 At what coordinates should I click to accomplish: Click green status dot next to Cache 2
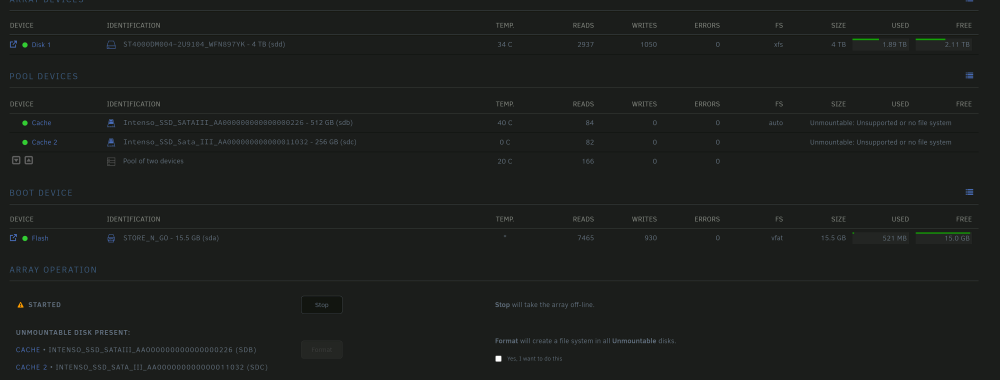tap(25, 142)
